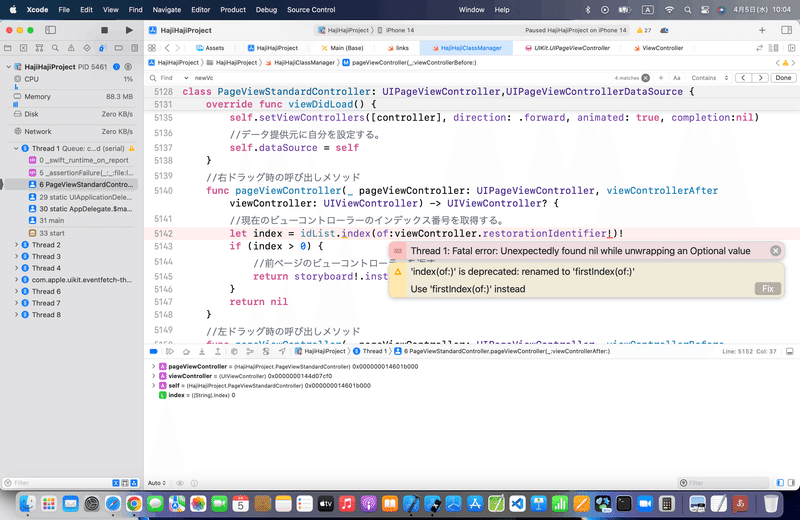This screenshot has height=520, width=800.
Task: Expand the pageViewController variable
Action: pos(154,366)
